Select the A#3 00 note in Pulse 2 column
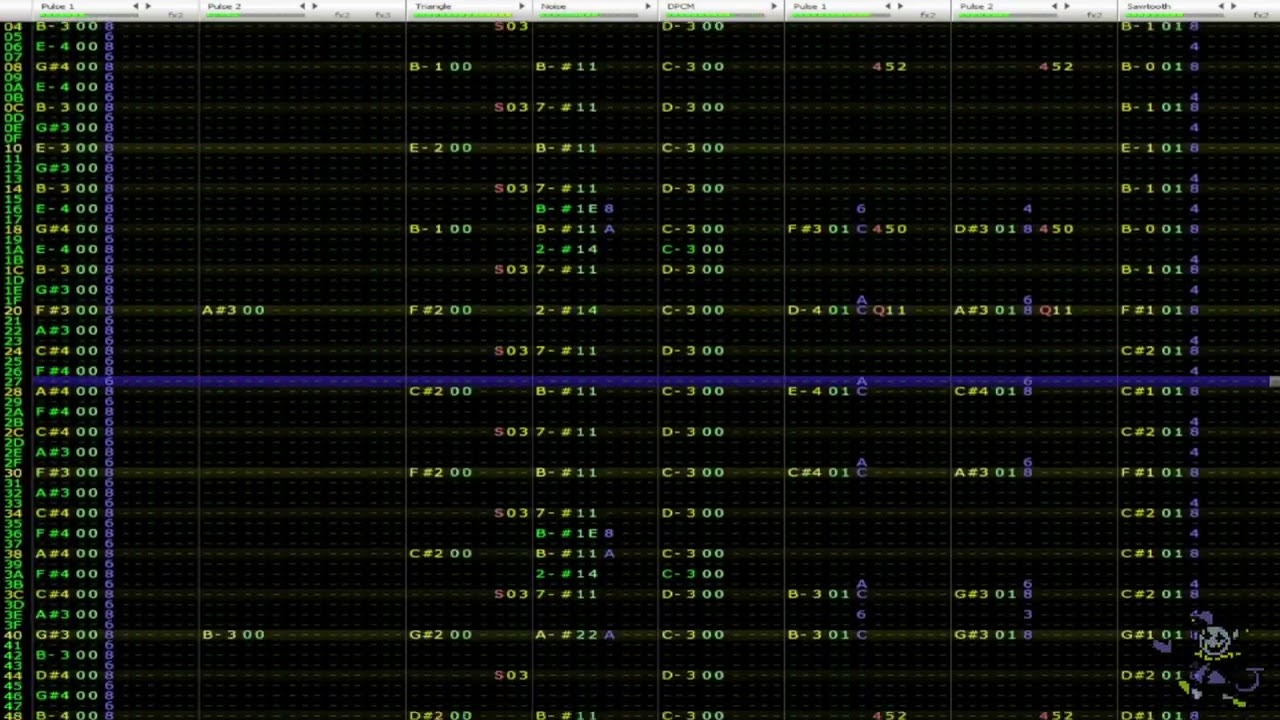The height and width of the screenshot is (720, 1280). tap(233, 310)
